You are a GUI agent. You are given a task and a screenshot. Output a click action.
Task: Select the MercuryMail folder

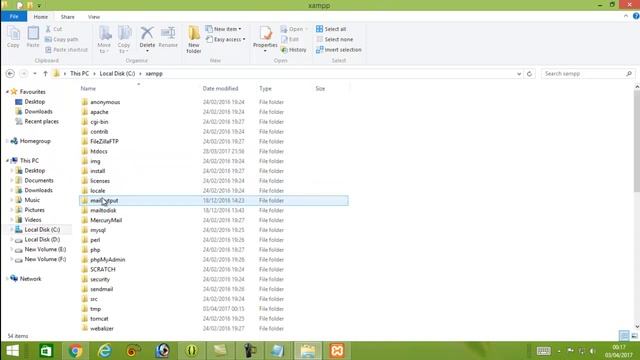coord(106,220)
